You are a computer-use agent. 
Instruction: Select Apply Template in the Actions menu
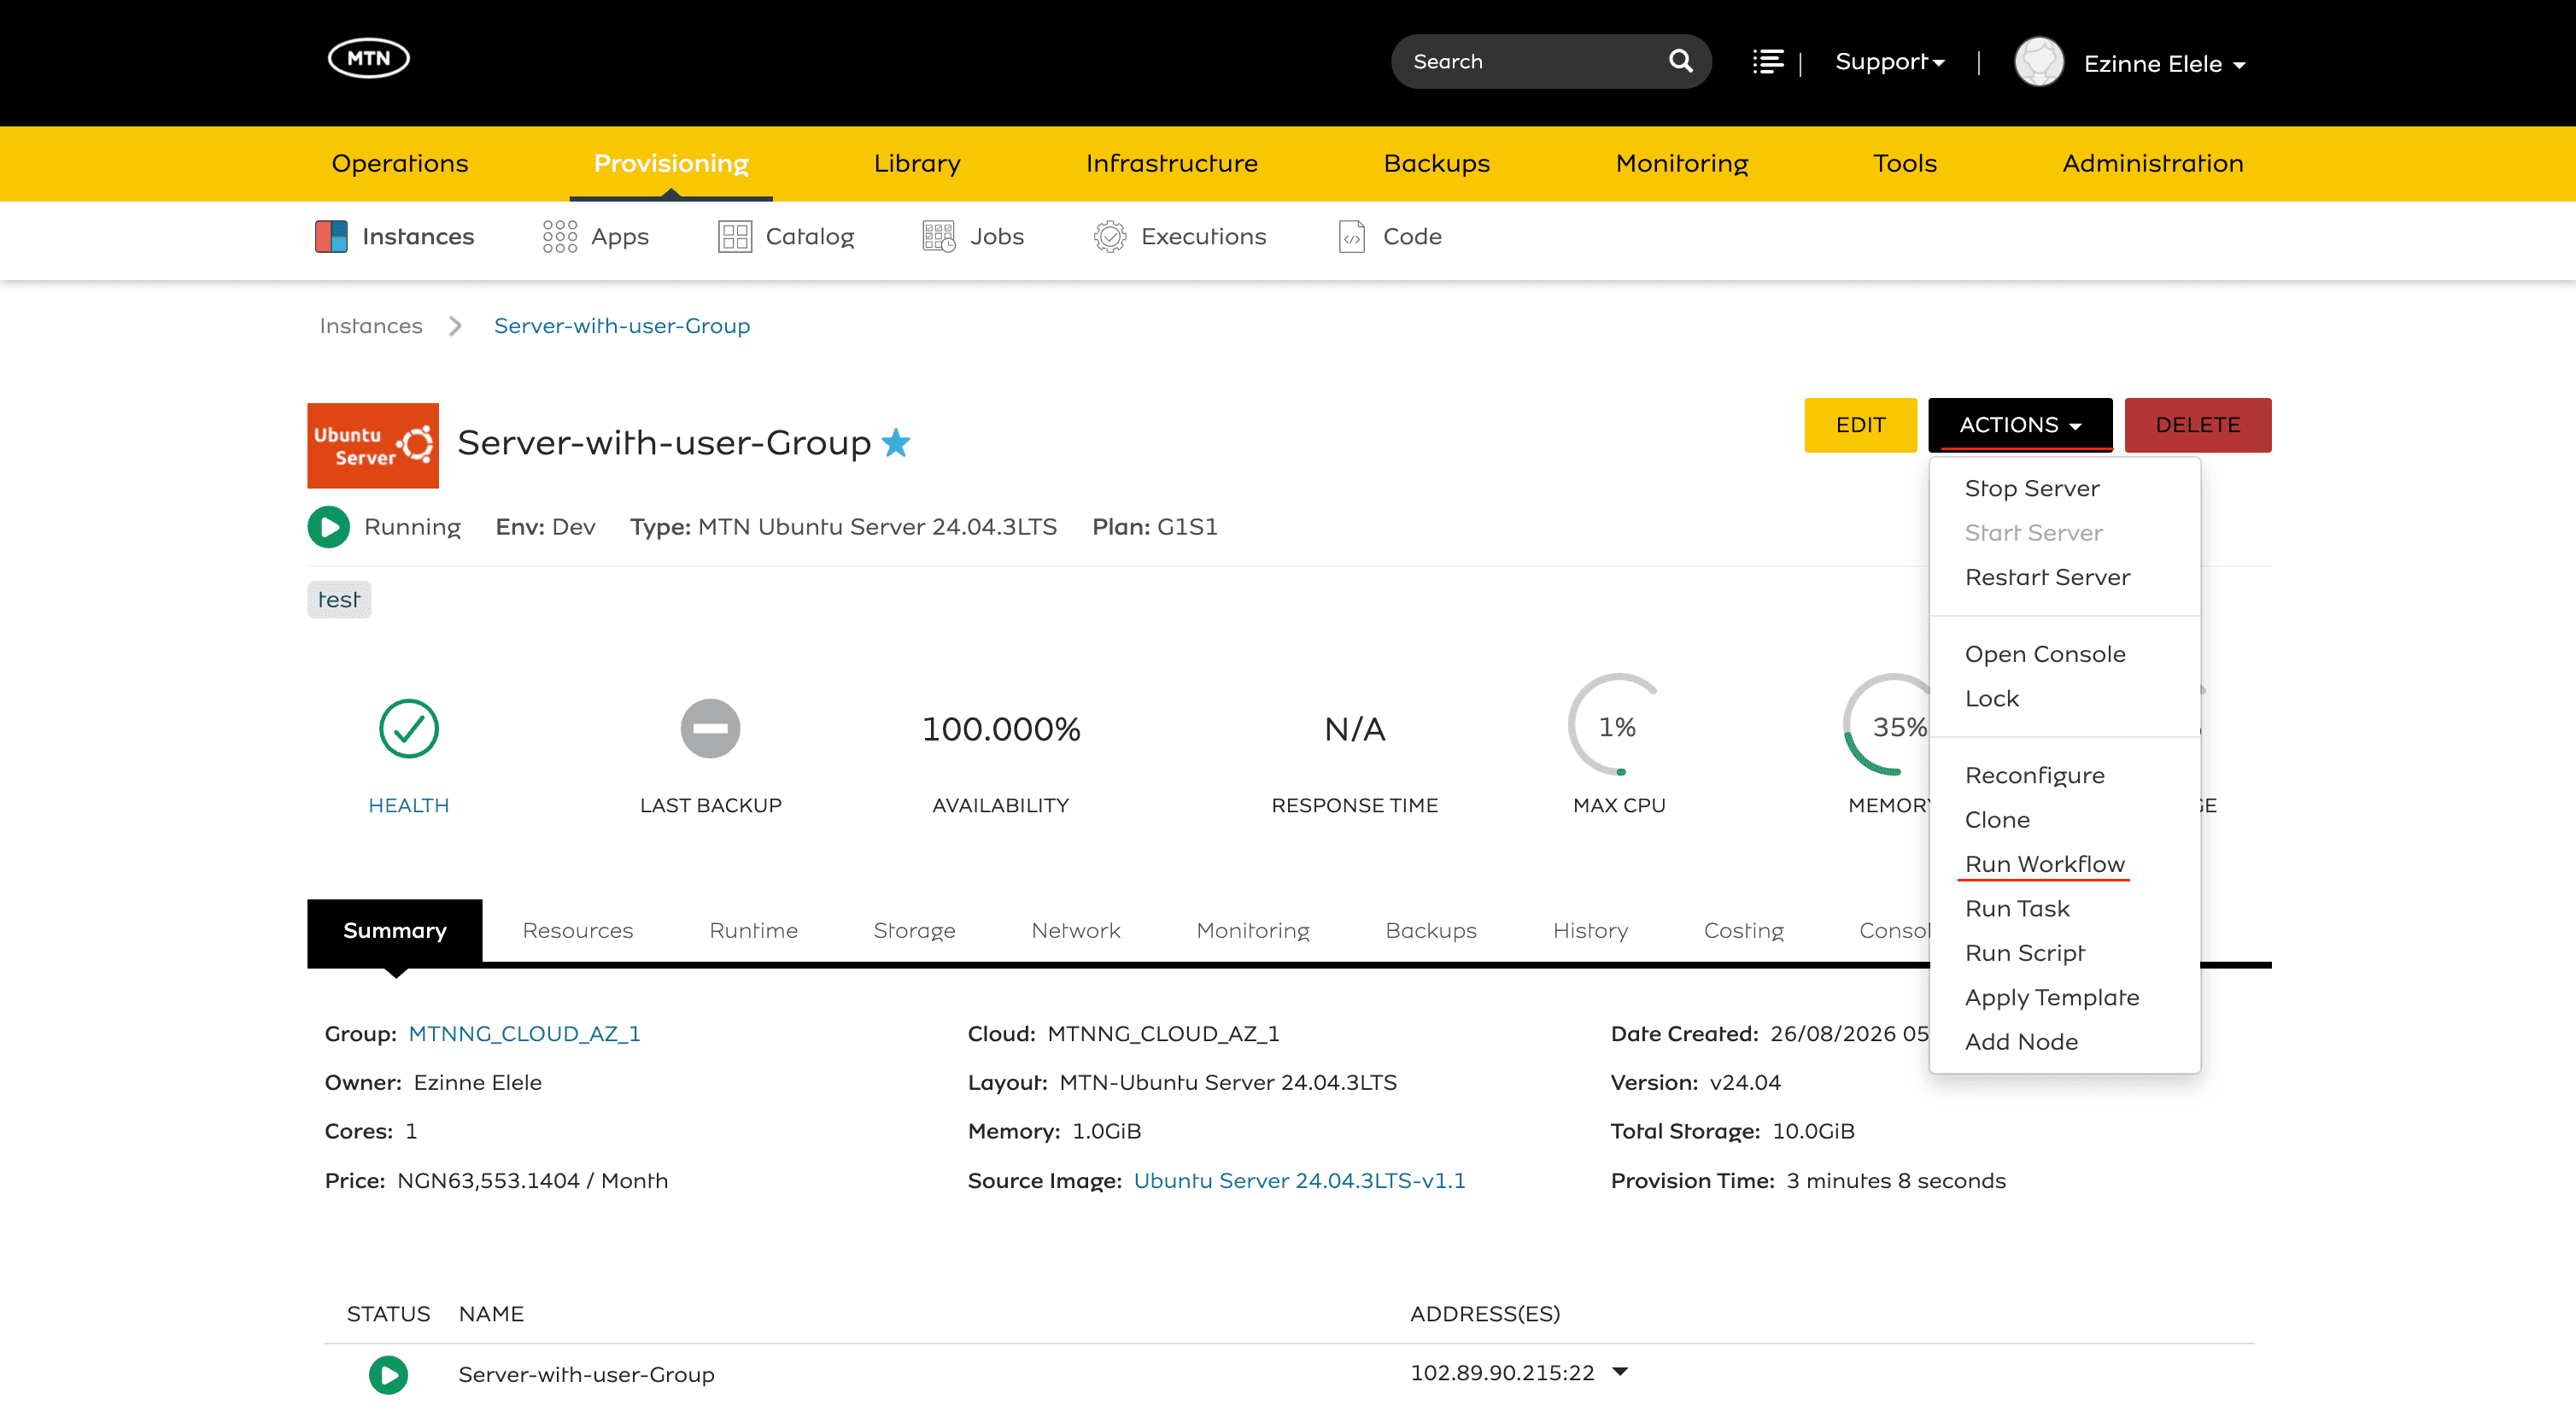pos(2052,998)
